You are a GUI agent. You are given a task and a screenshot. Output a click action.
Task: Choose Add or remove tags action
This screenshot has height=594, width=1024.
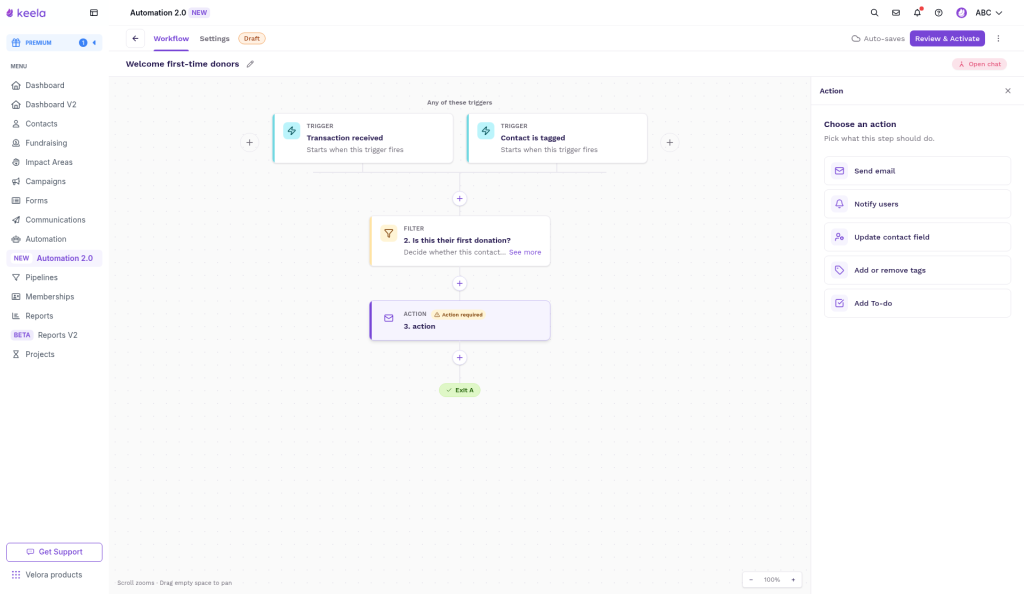point(917,270)
